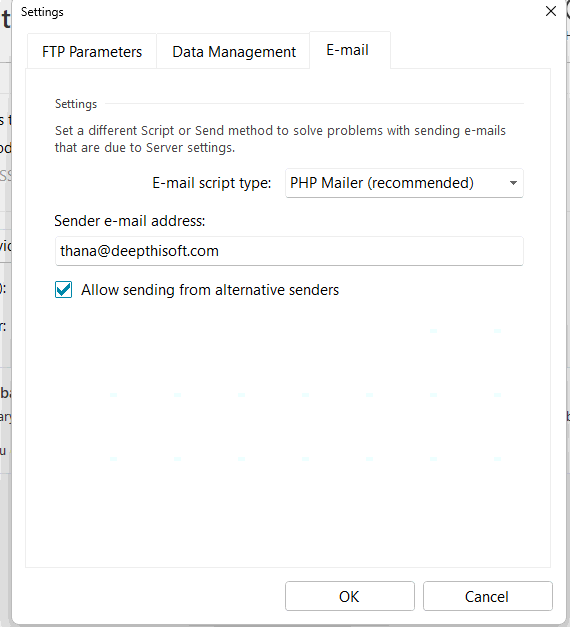Confirm settings with the OK button

350,596
